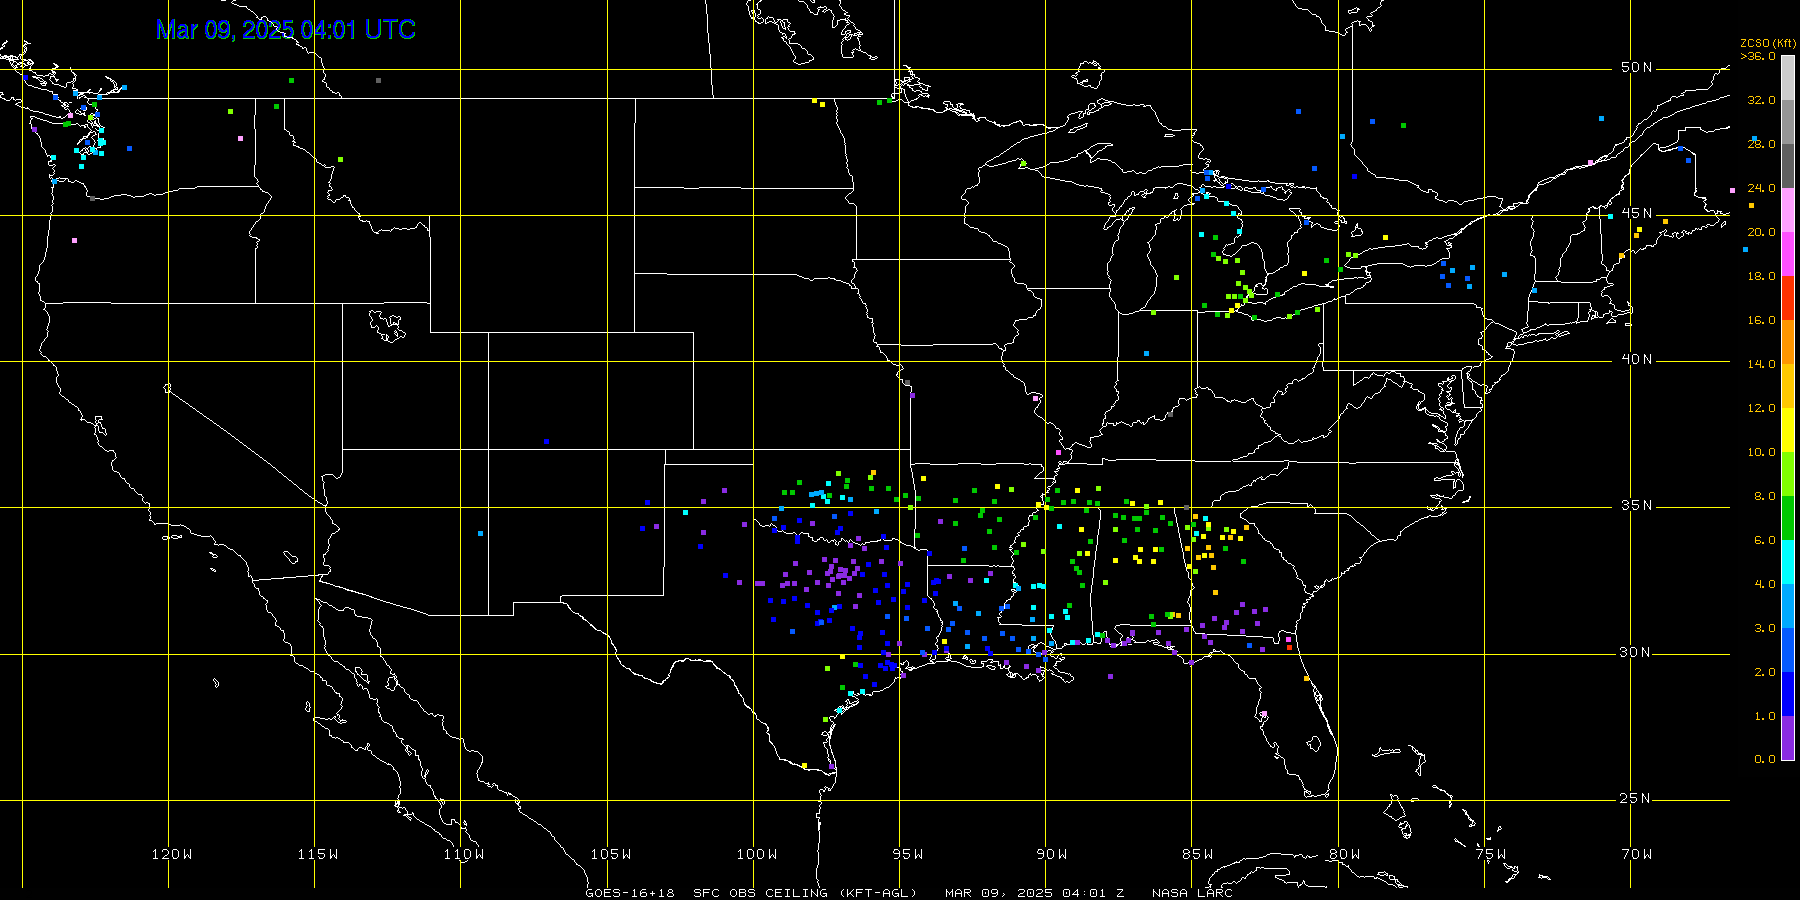Click the MAR 09, 2025 04:01 Z footer date

point(1035,893)
